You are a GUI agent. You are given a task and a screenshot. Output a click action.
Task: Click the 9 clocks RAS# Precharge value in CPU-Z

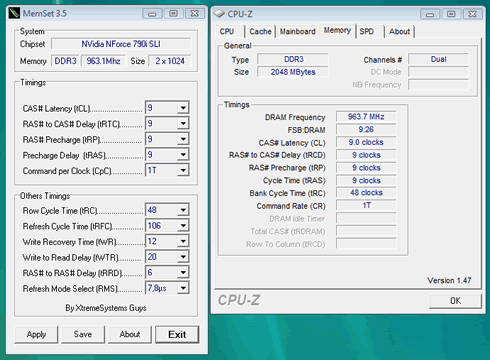366,168
